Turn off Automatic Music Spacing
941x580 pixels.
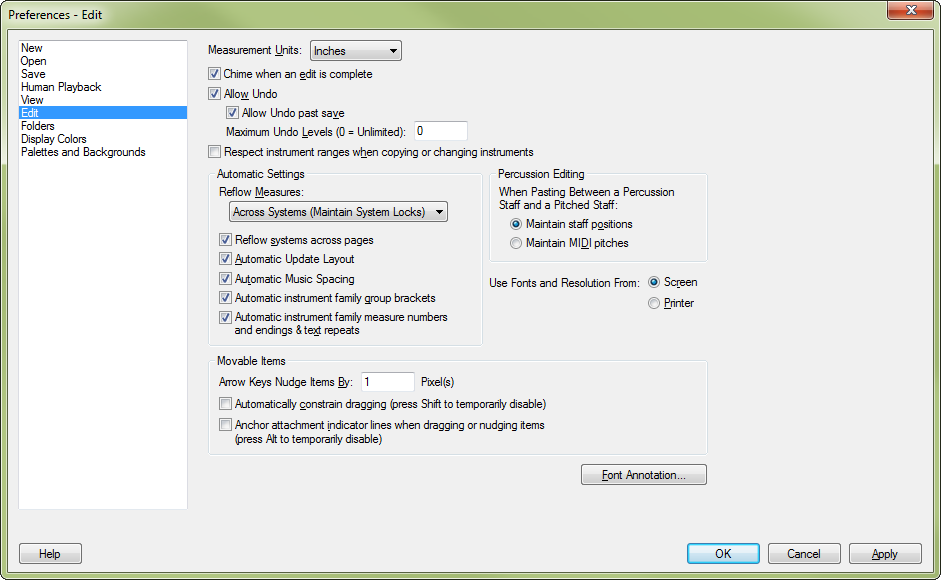(225, 278)
